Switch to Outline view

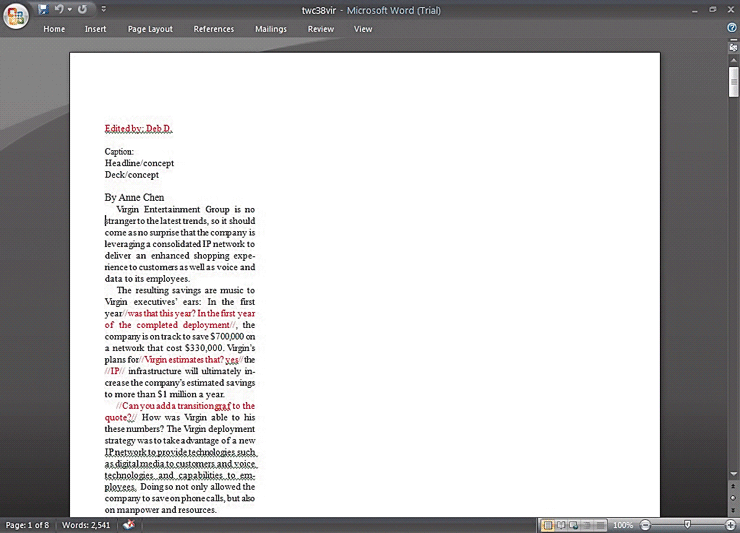click(x=587, y=525)
